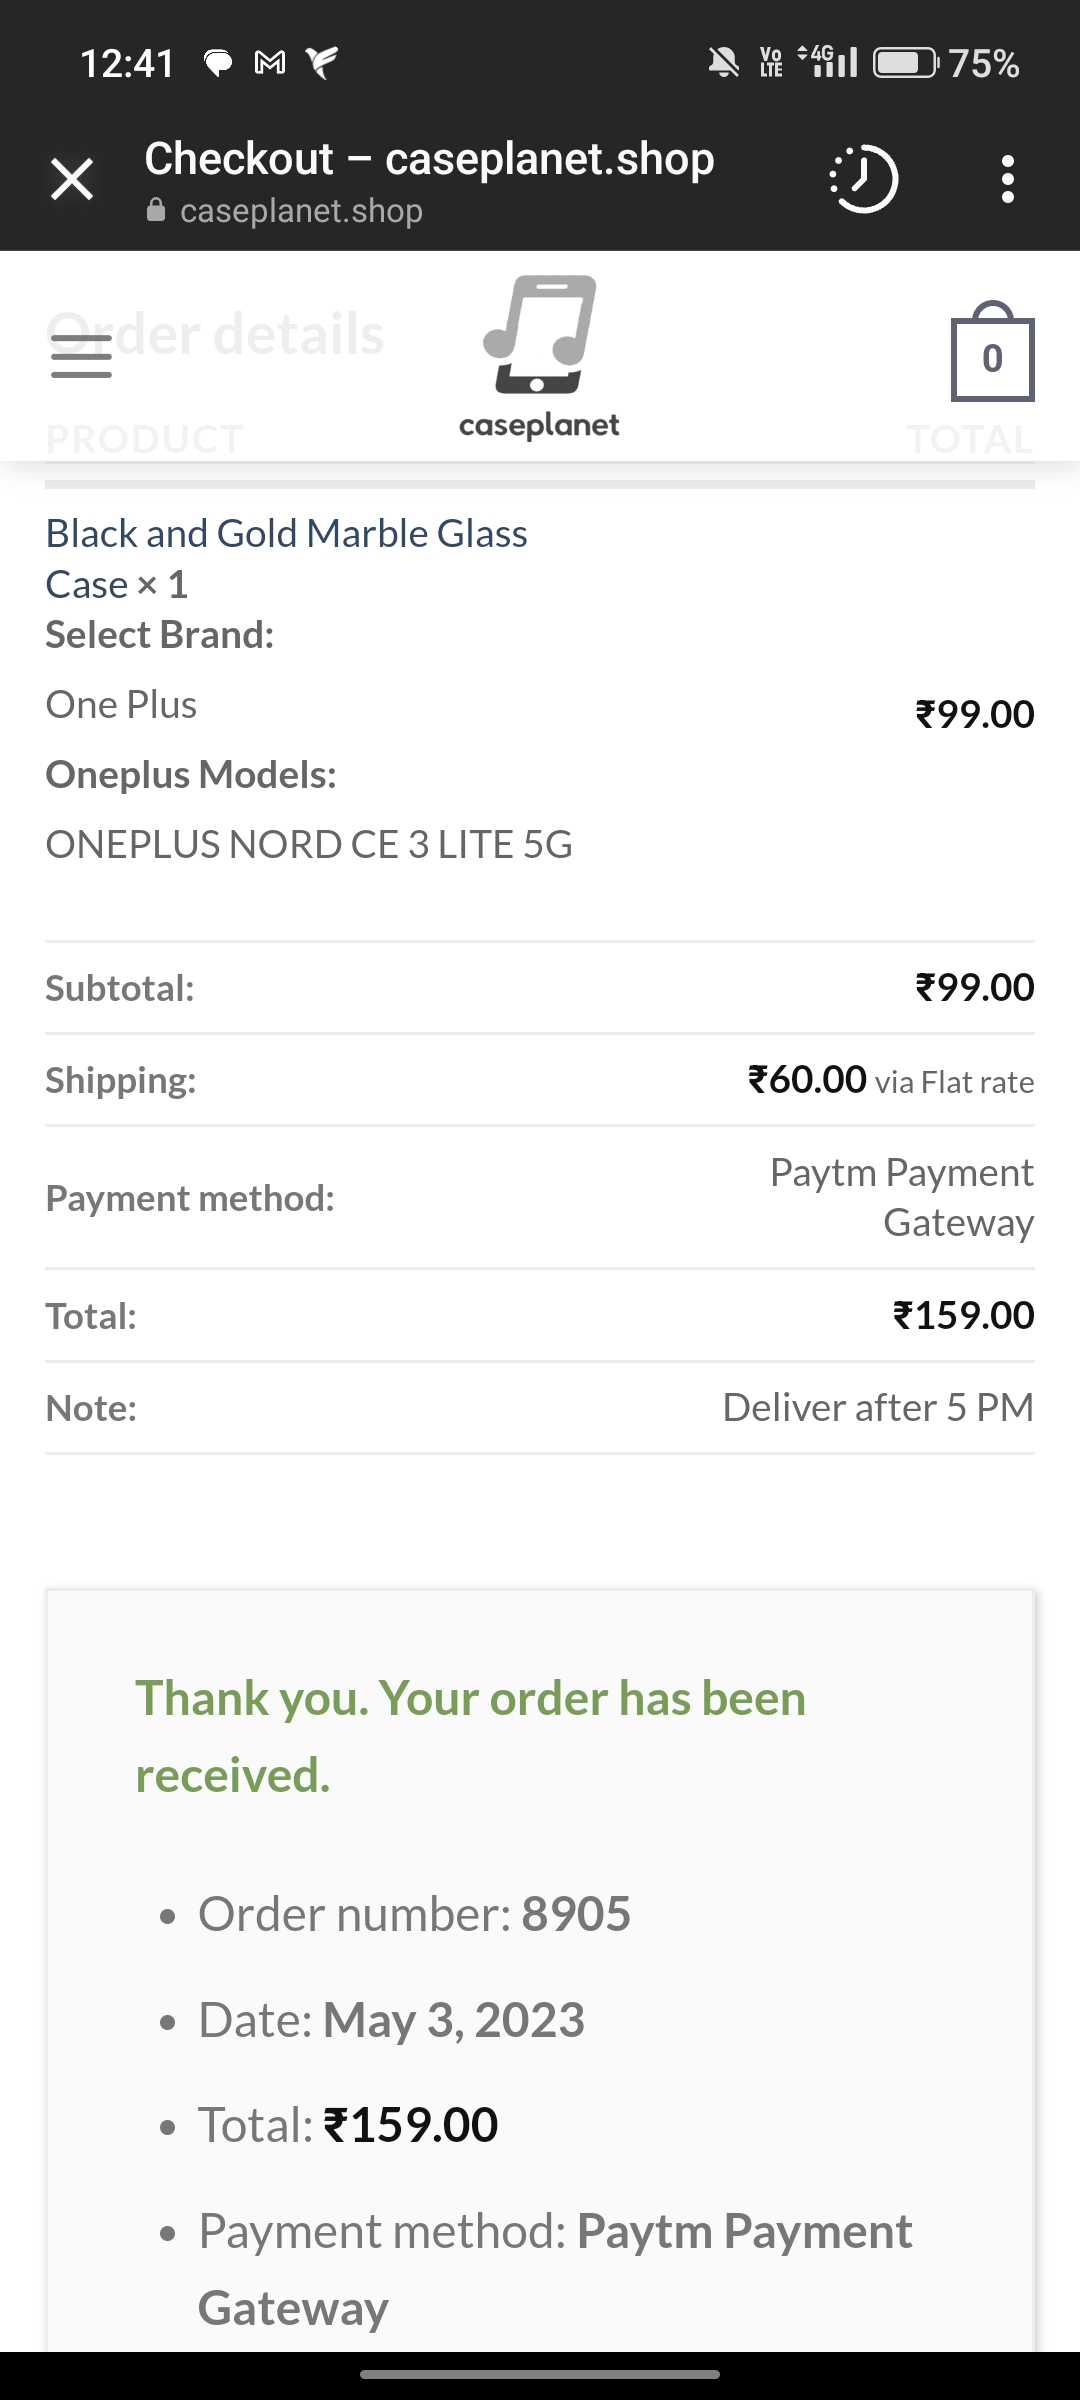Tap the chat bubble notification icon
1080x2400 pixels.
coord(218,63)
